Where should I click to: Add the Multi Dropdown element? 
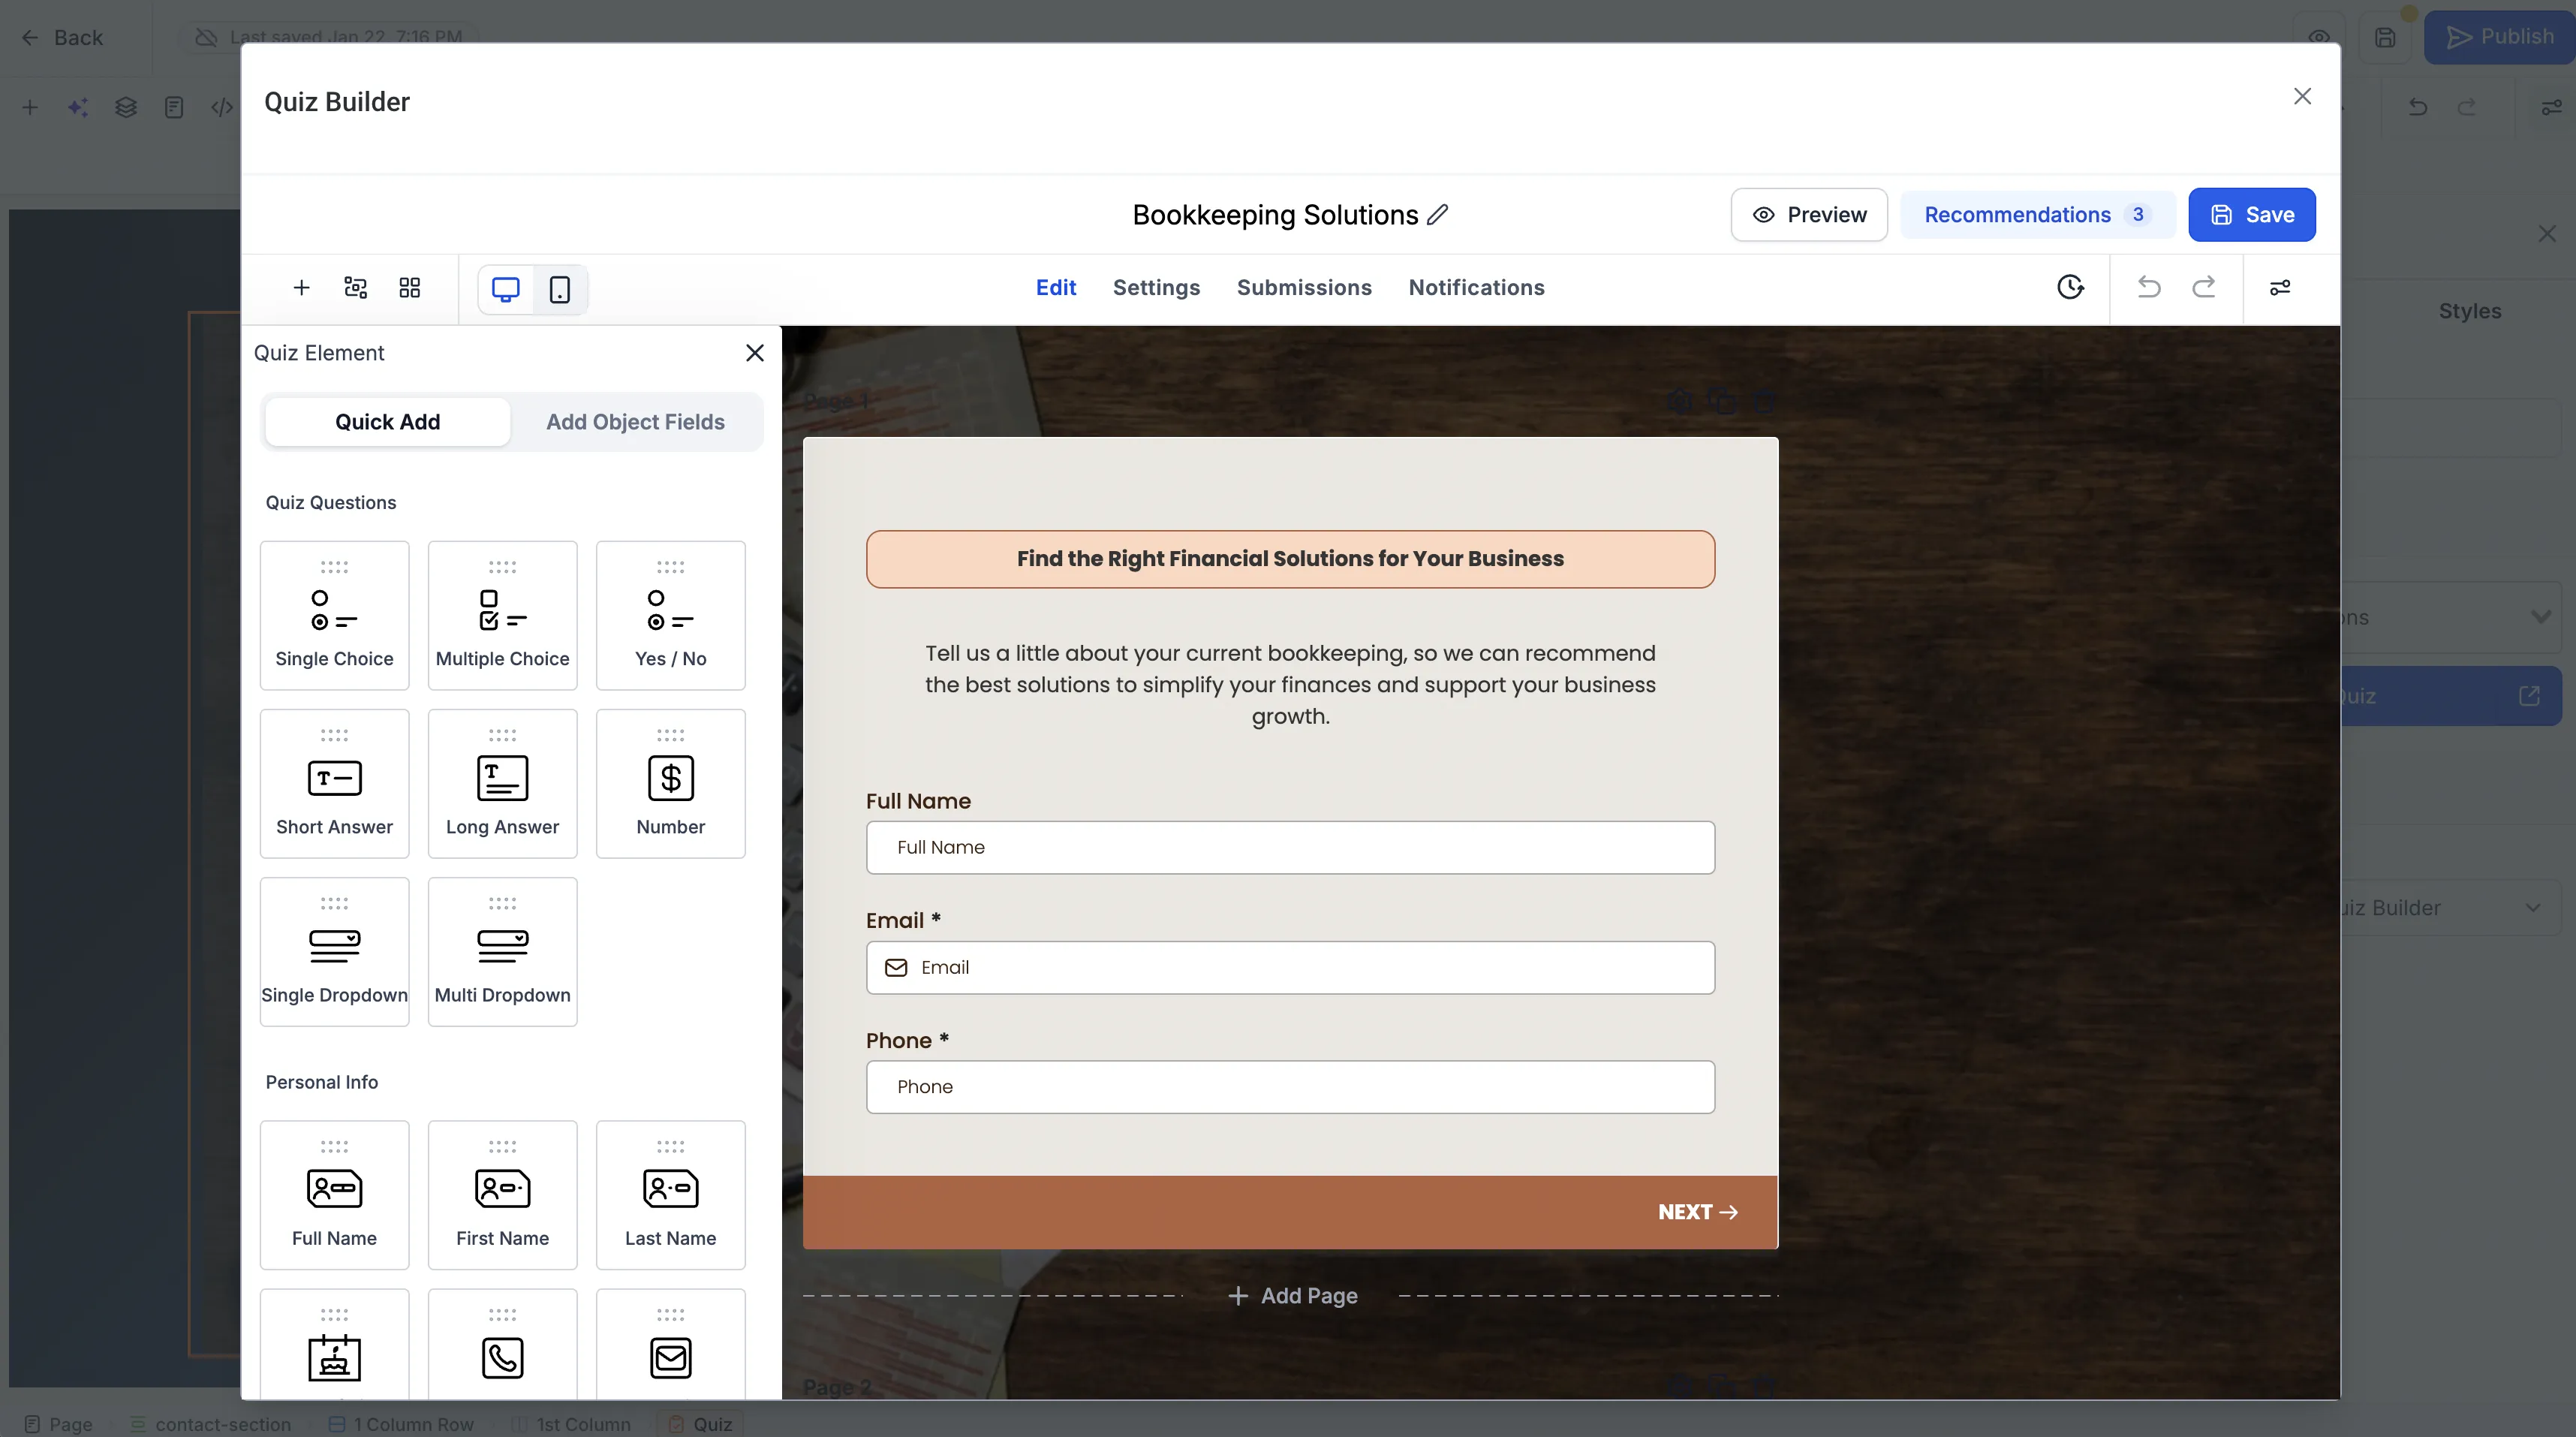pos(502,951)
